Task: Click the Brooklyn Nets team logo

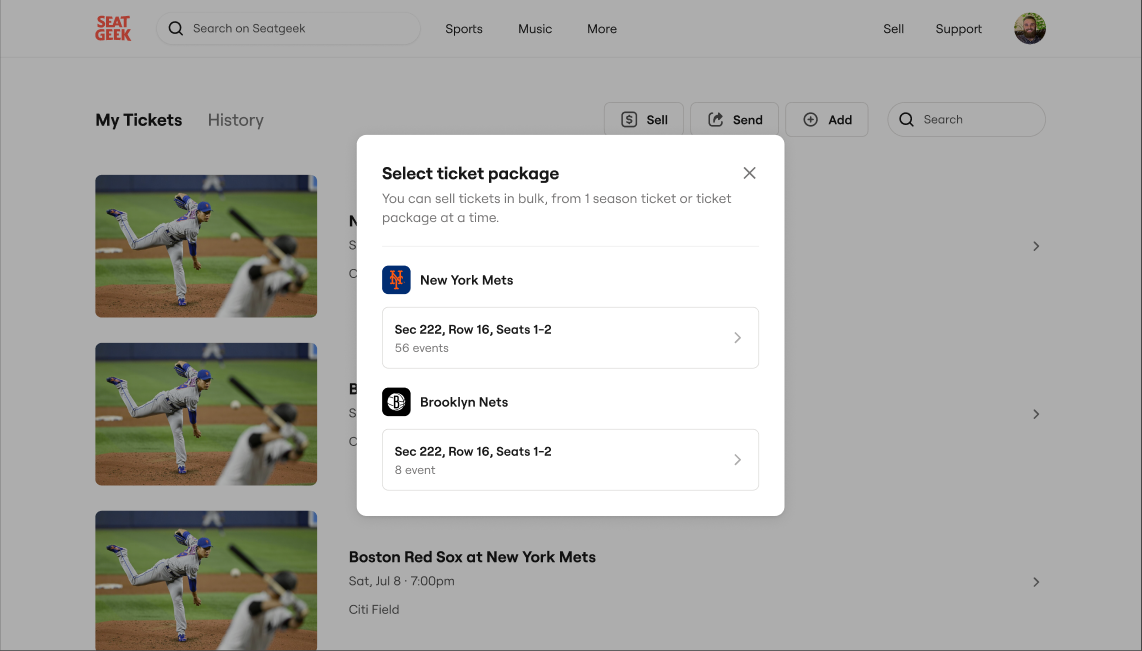Action: (x=396, y=402)
